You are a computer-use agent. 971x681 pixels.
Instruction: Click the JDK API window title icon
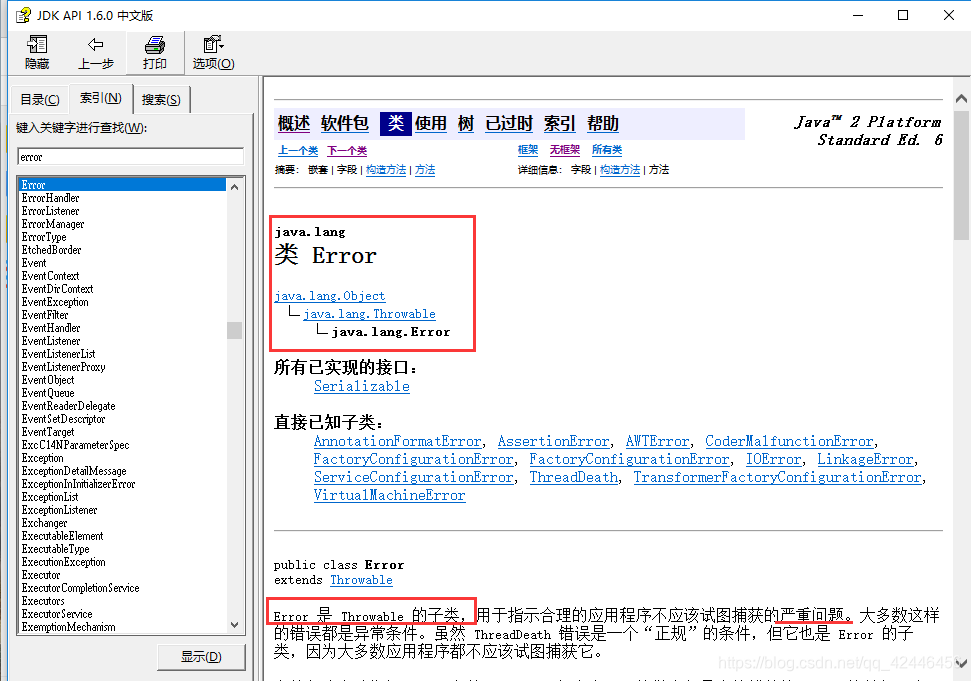(x=23, y=15)
